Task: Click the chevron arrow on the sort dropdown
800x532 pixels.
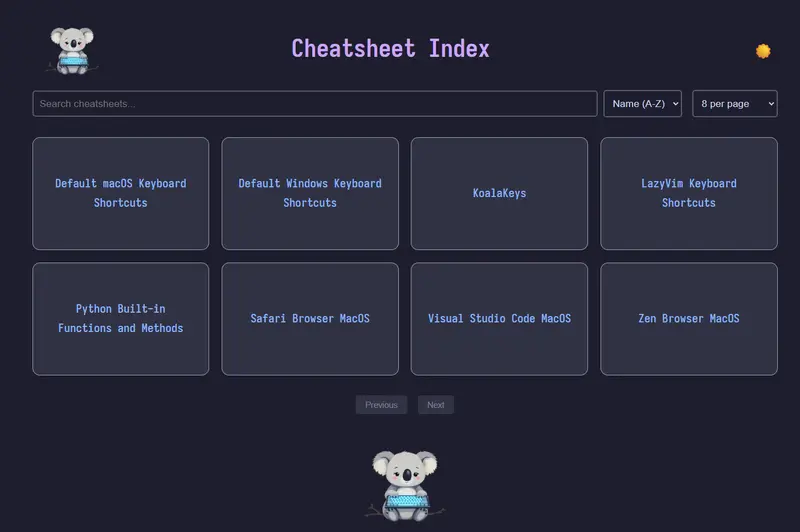Action: coord(673,104)
